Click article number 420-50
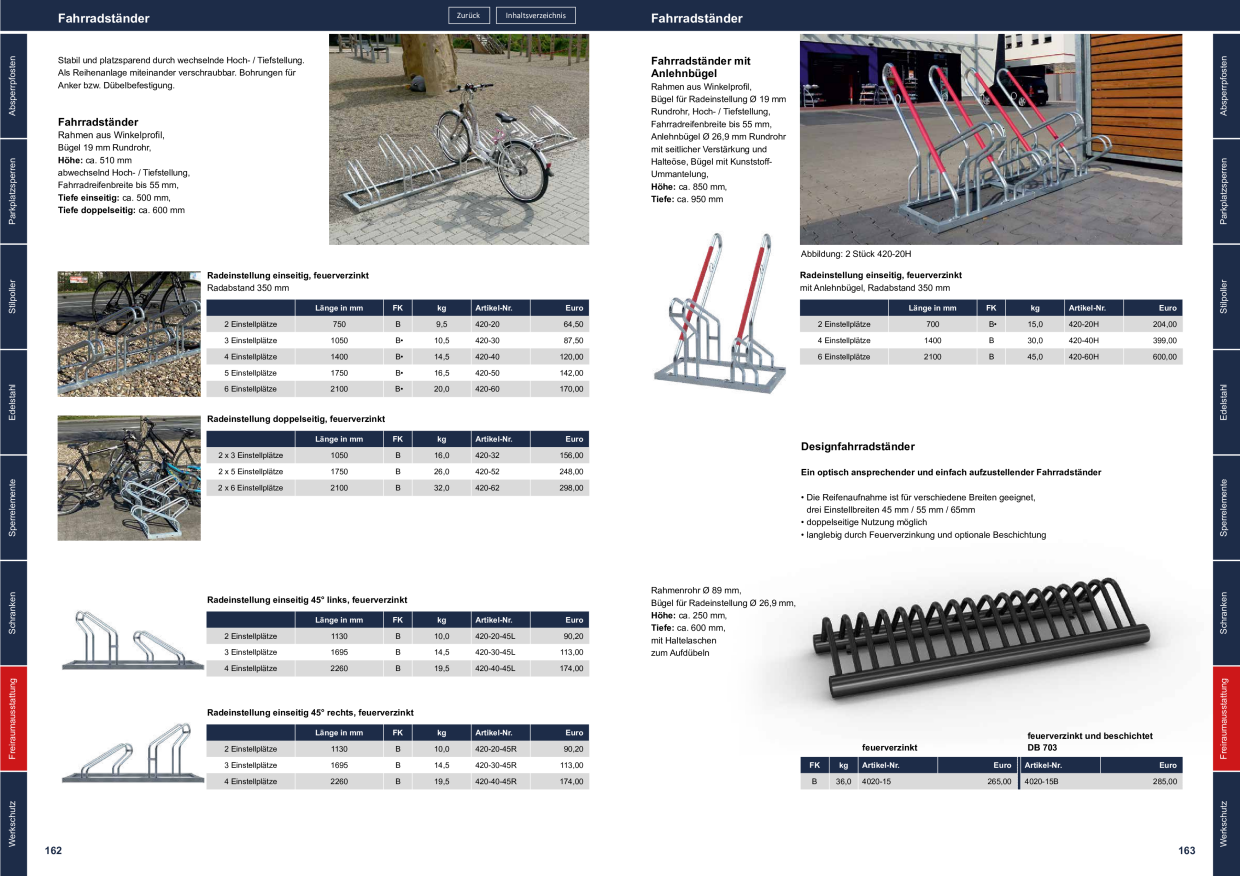The image size is (1240, 876). click(488, 372)
